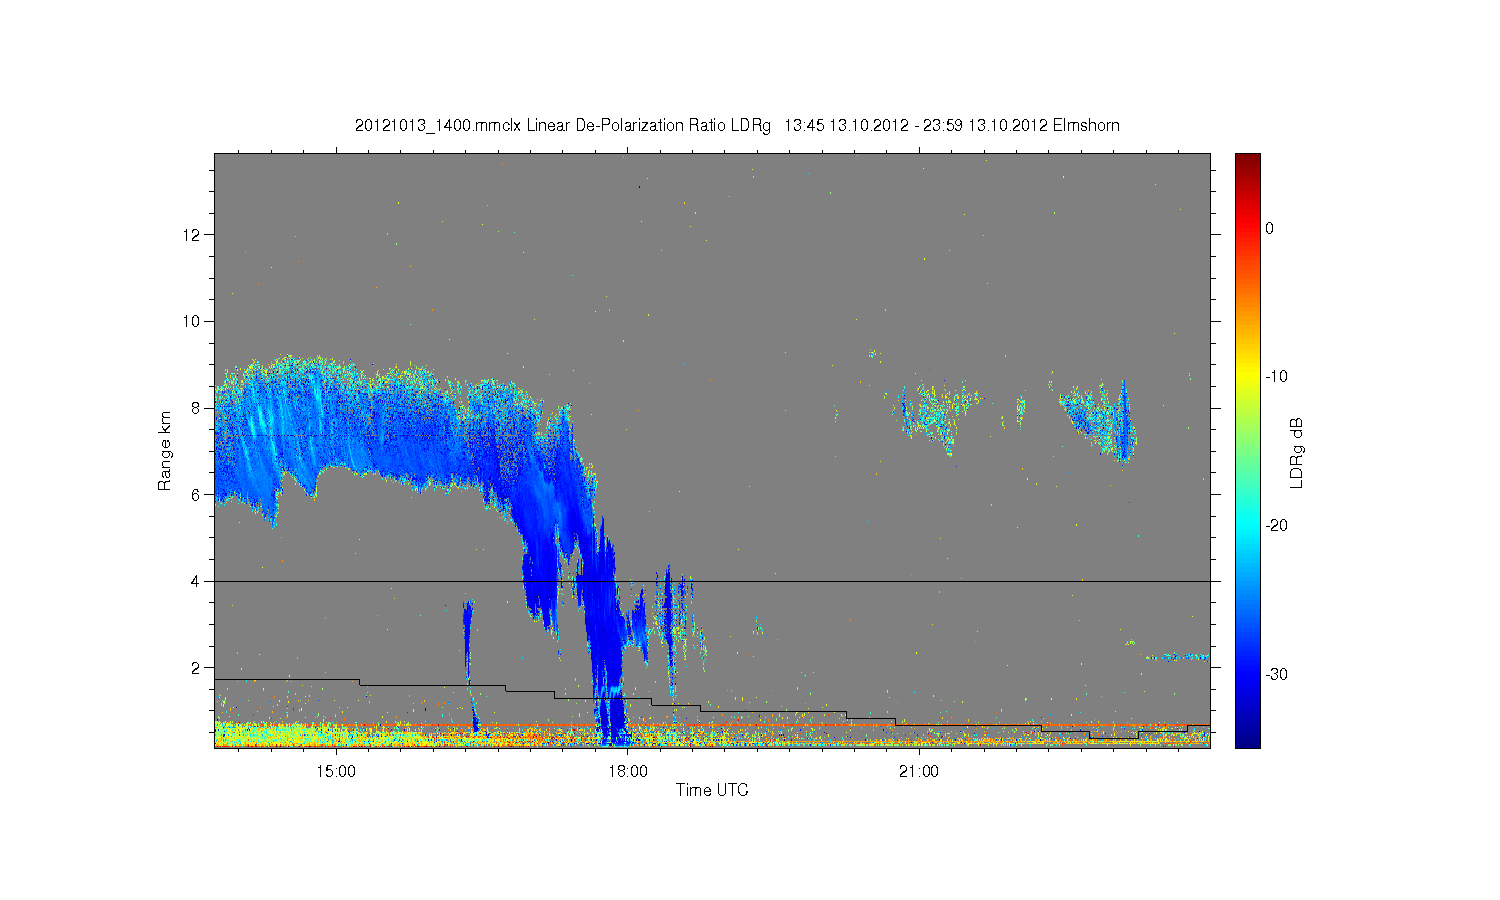Click the 6 range tick label

tap(196, 494)
